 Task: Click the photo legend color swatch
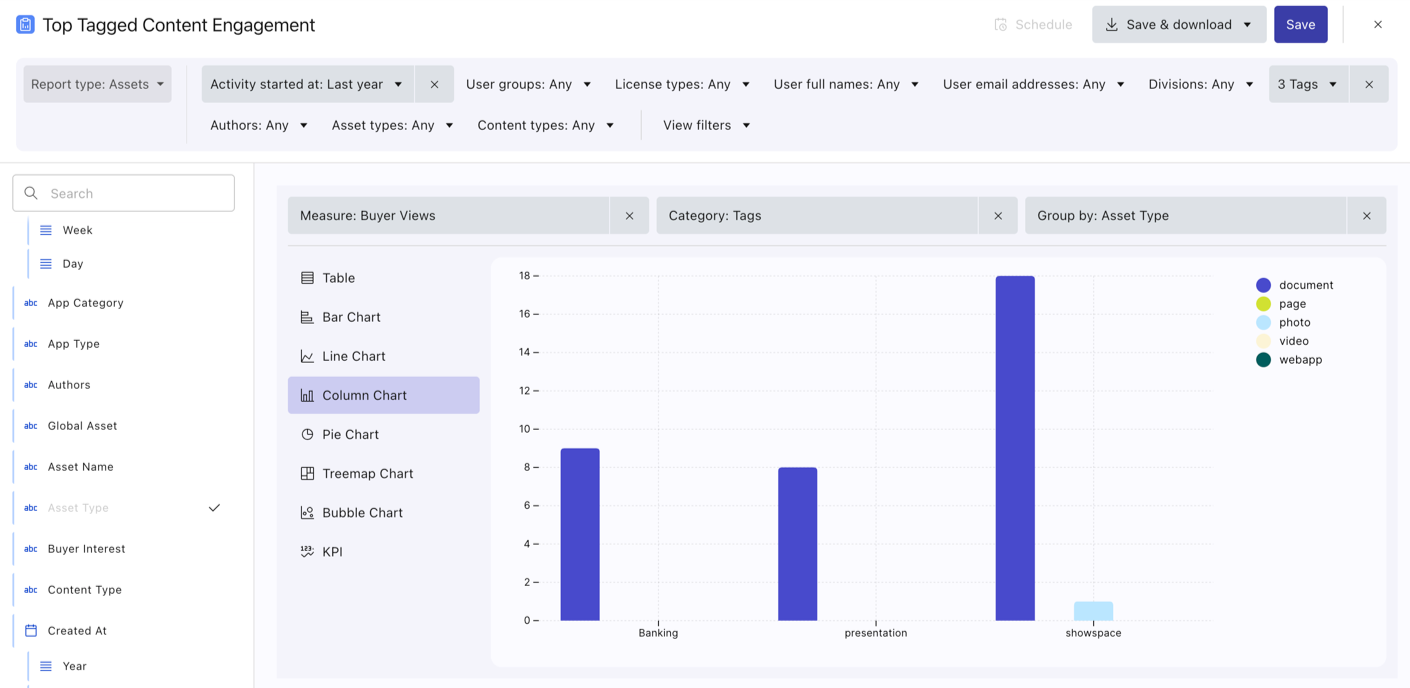click(x=1263, y=323)
